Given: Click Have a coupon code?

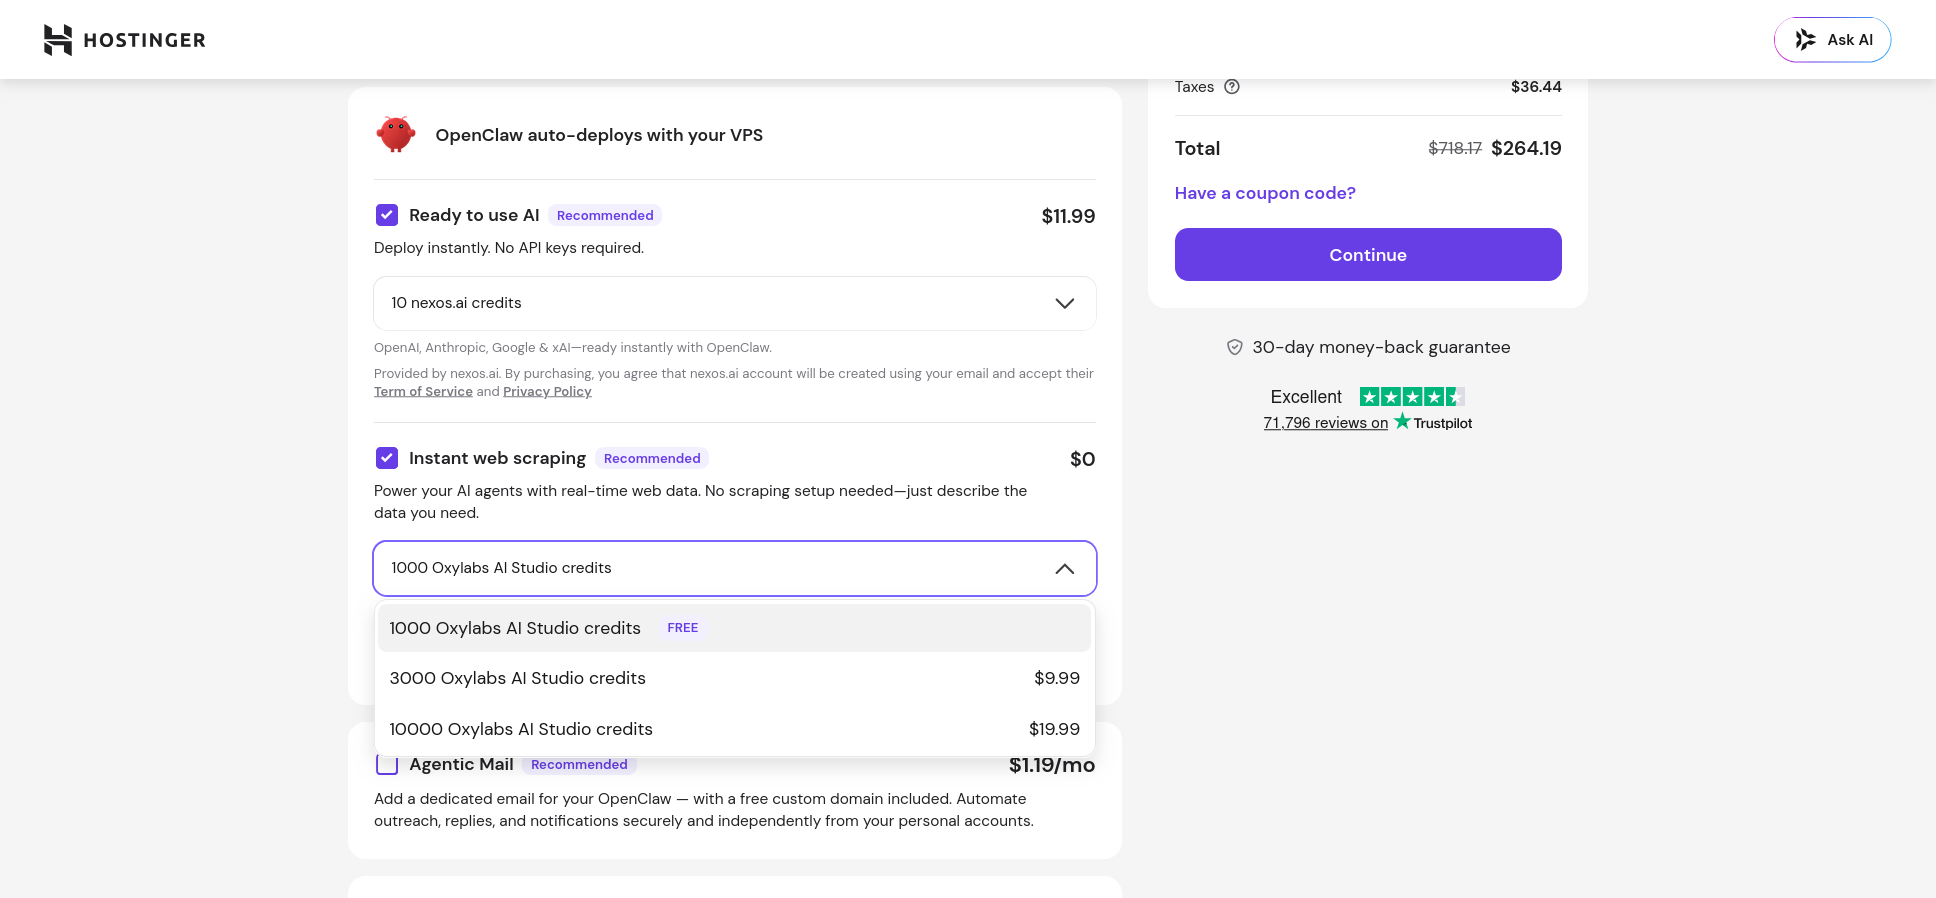Looking at the screenshot, I should pyautogui.click(x=1265, y=193).
